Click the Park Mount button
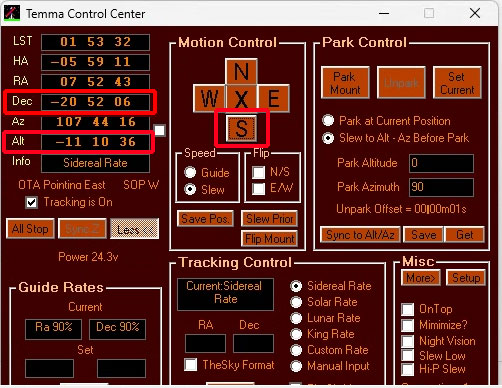This screenshot has width=502, height=388. pyautogui.click(x=345, y=83)
